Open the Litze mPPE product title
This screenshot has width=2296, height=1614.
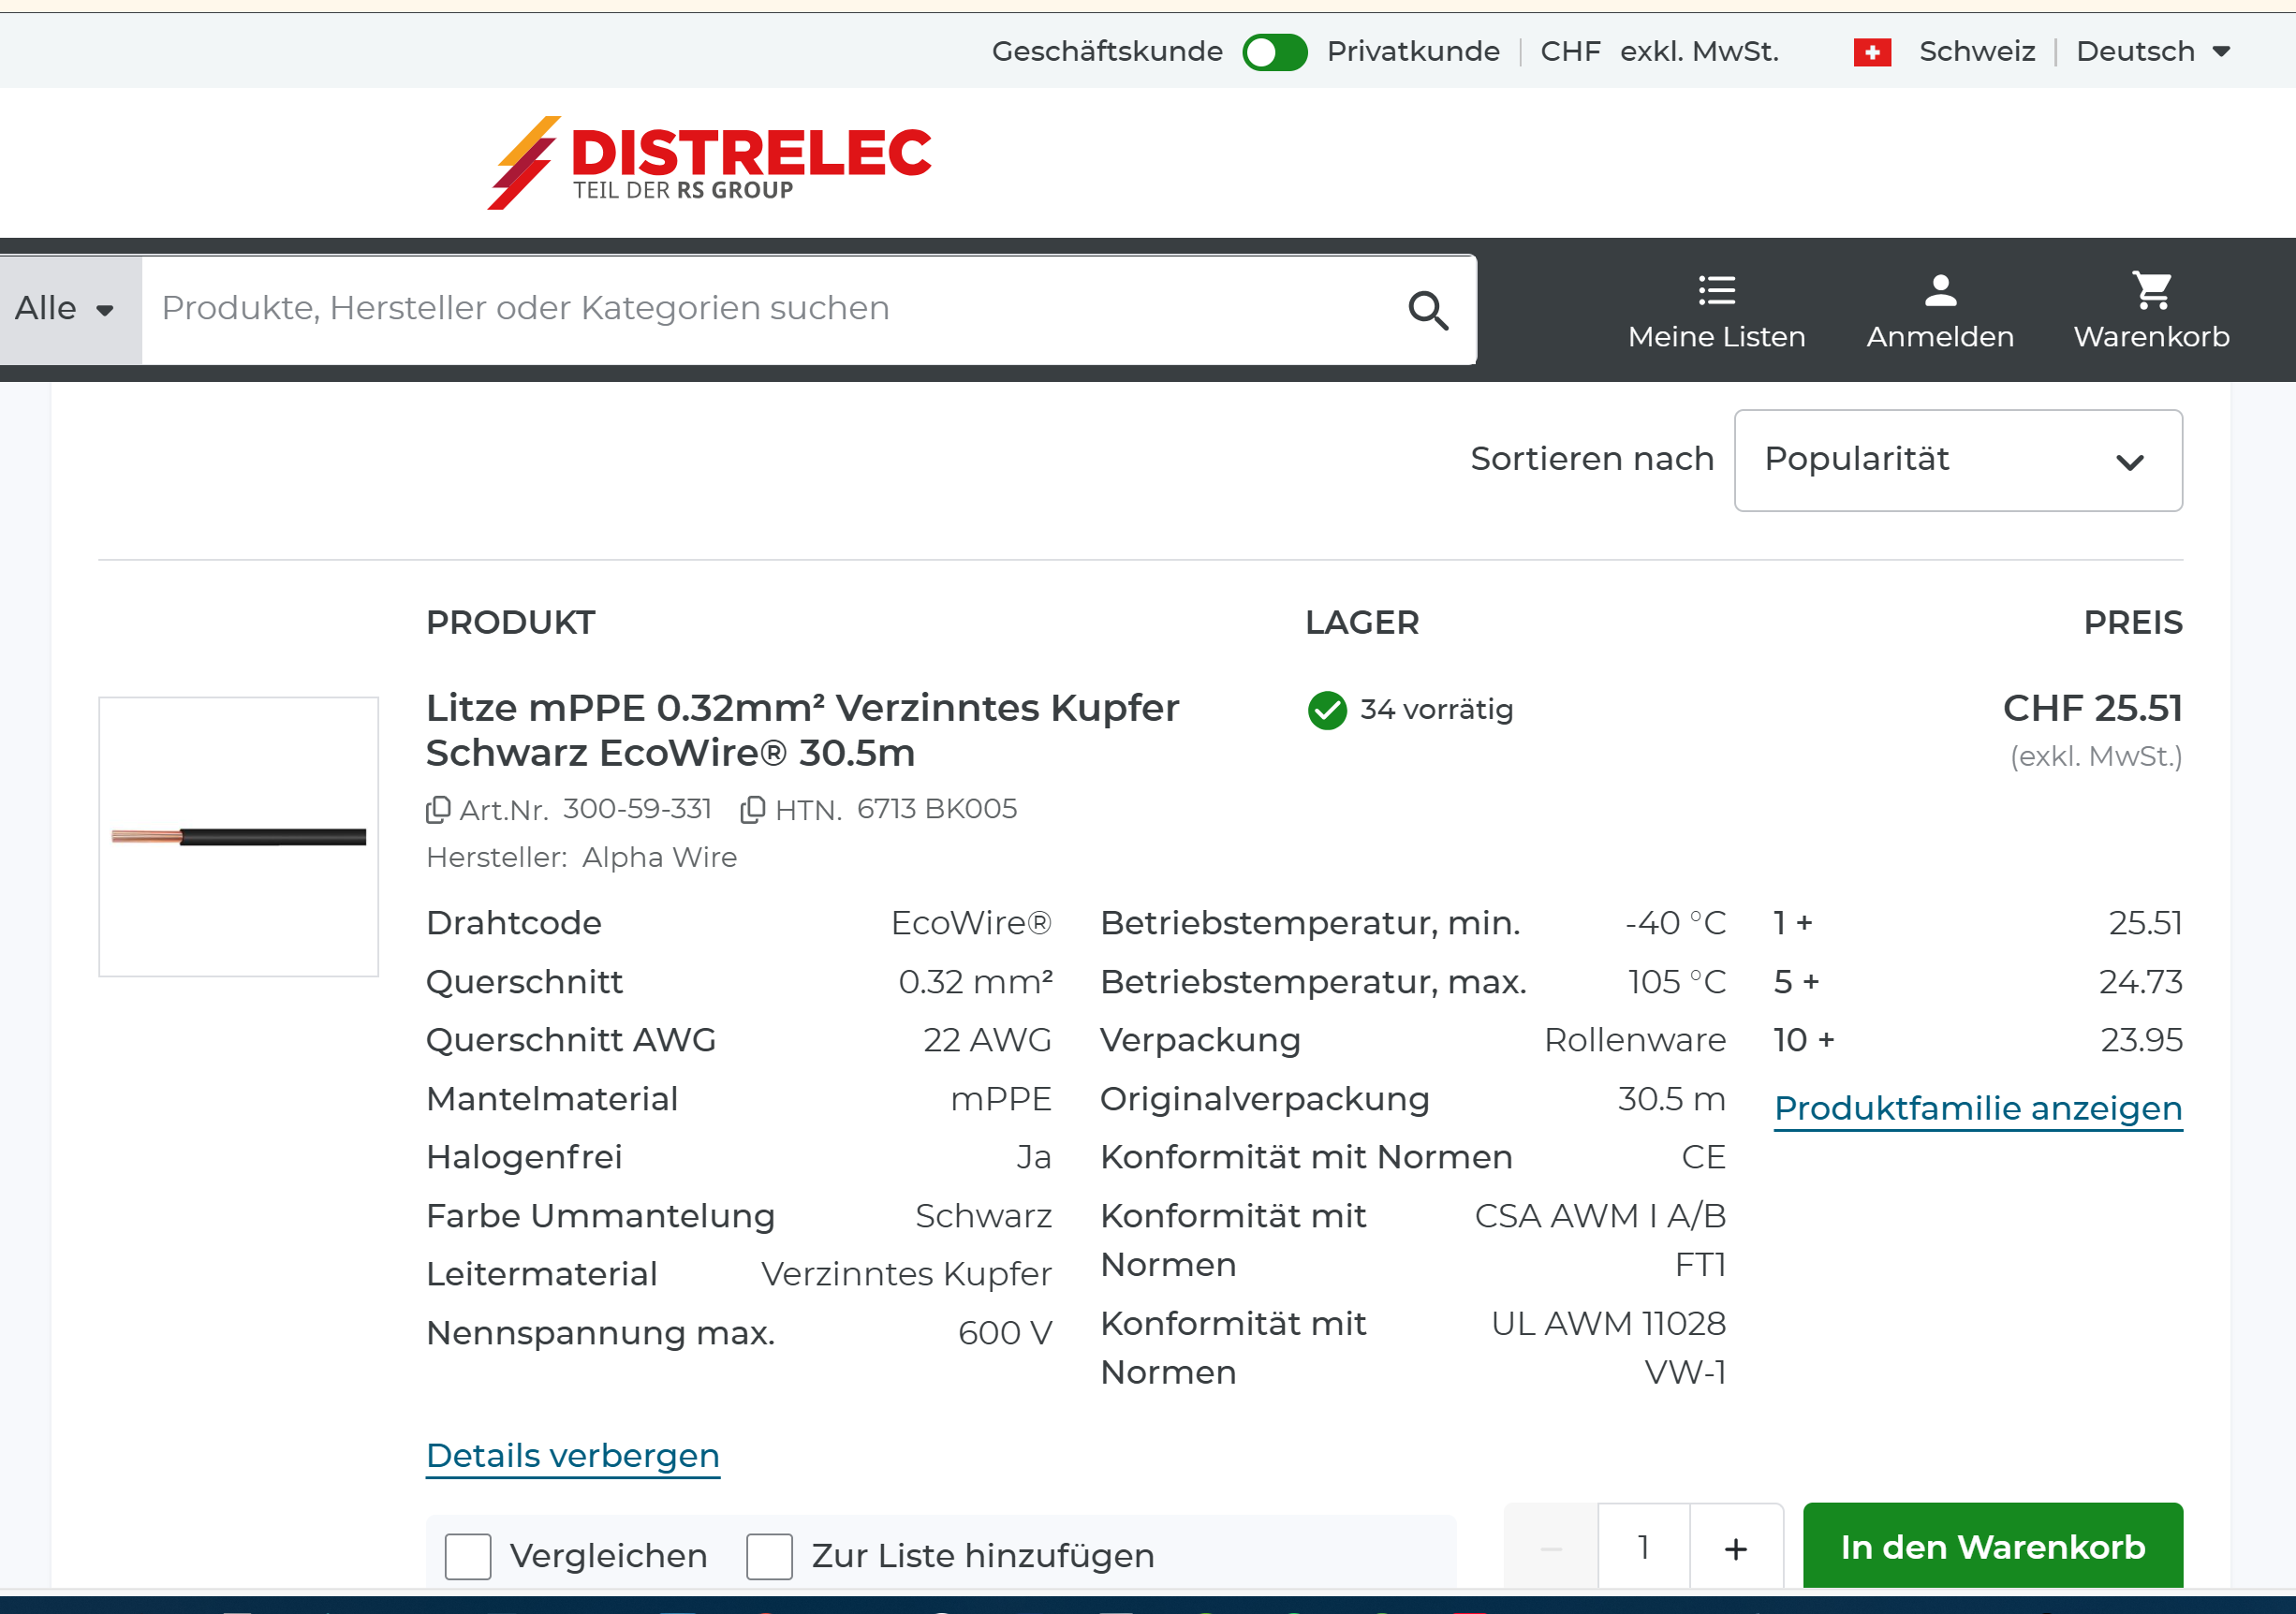(802, 730)
